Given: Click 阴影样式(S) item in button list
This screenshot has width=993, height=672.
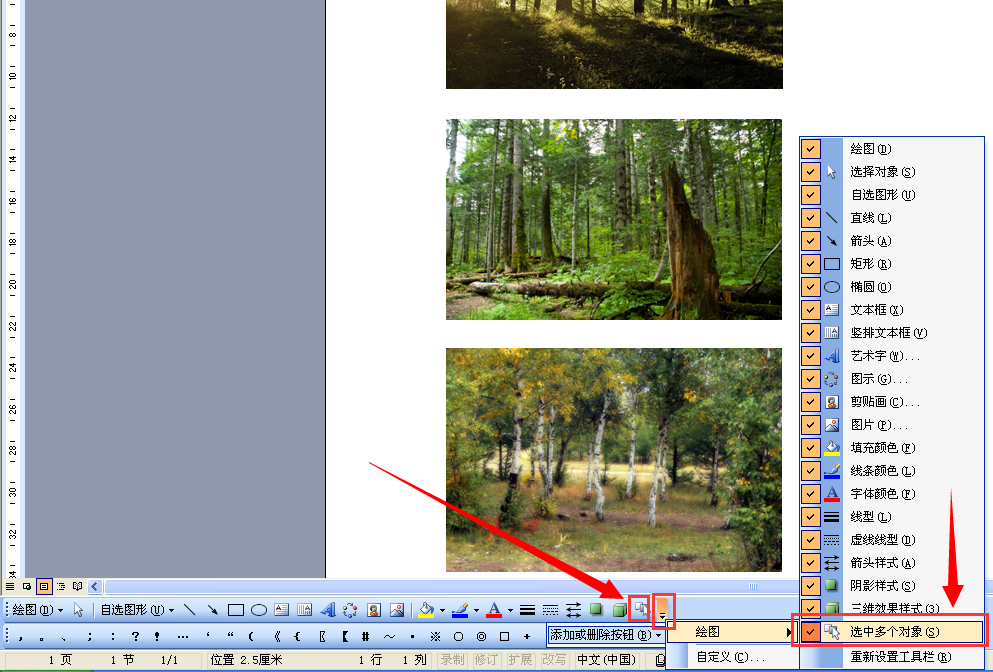Looking at the screenshot, I should 892,585.
